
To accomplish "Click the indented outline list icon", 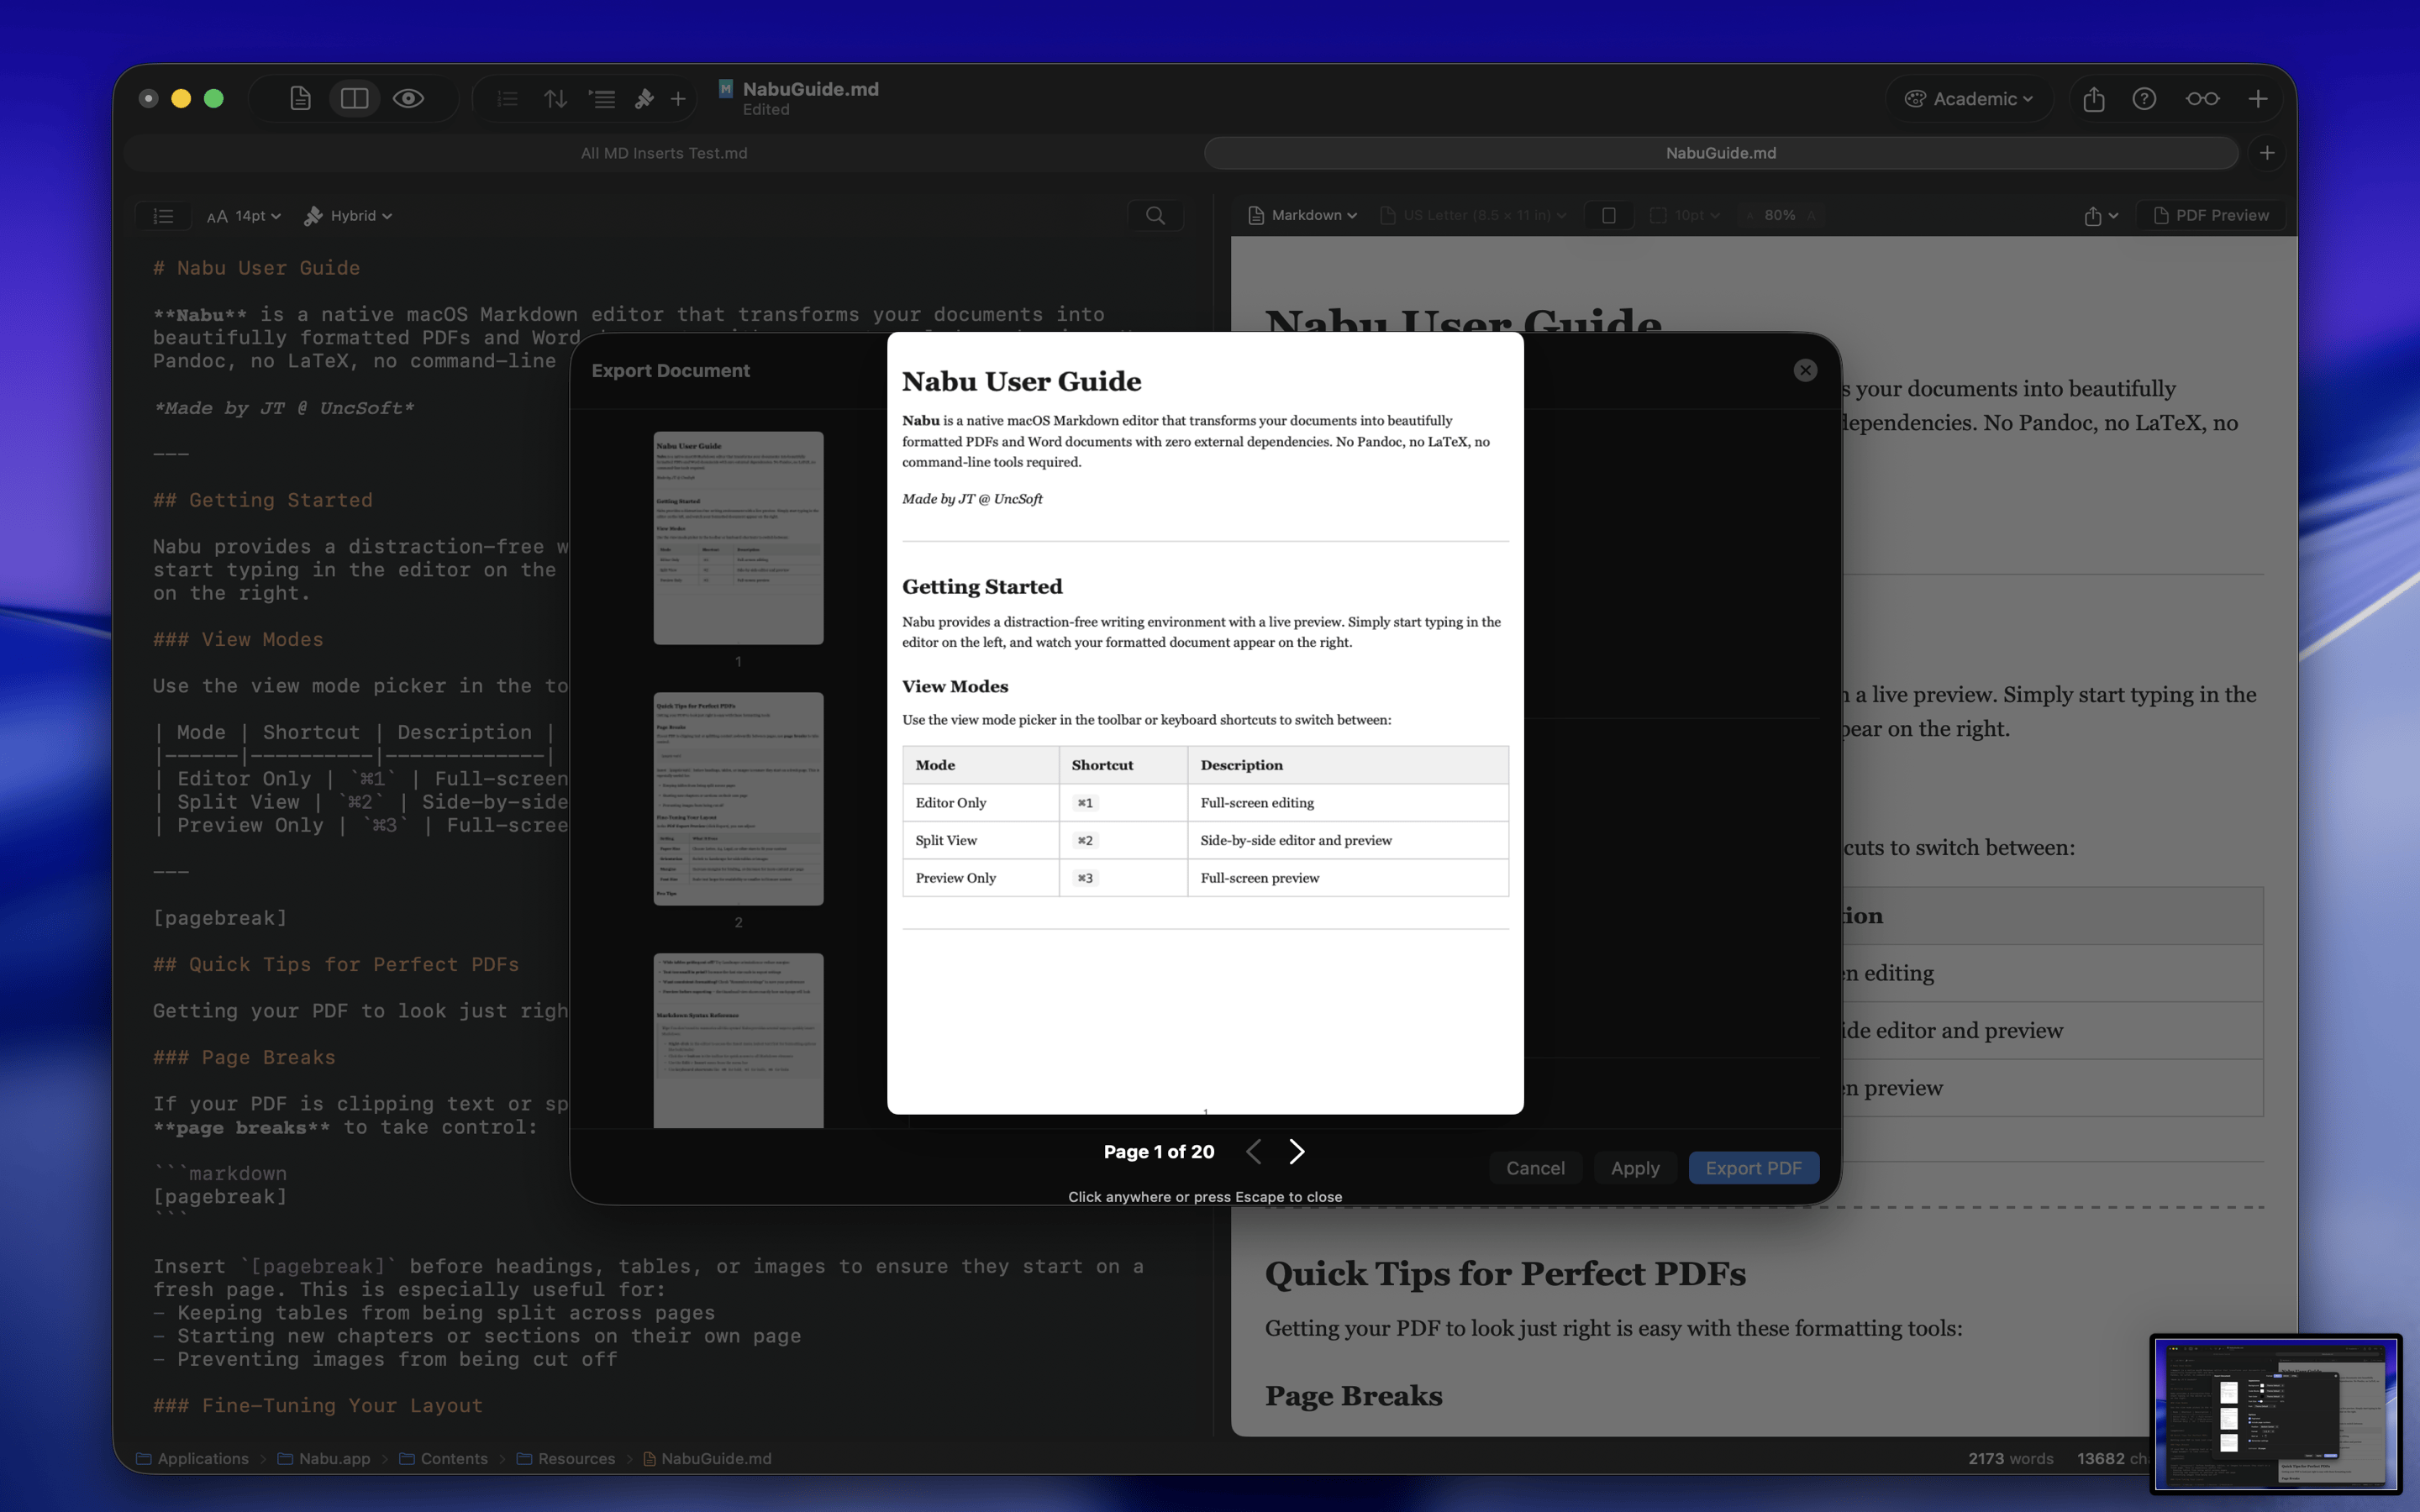I will click(602, 98).
